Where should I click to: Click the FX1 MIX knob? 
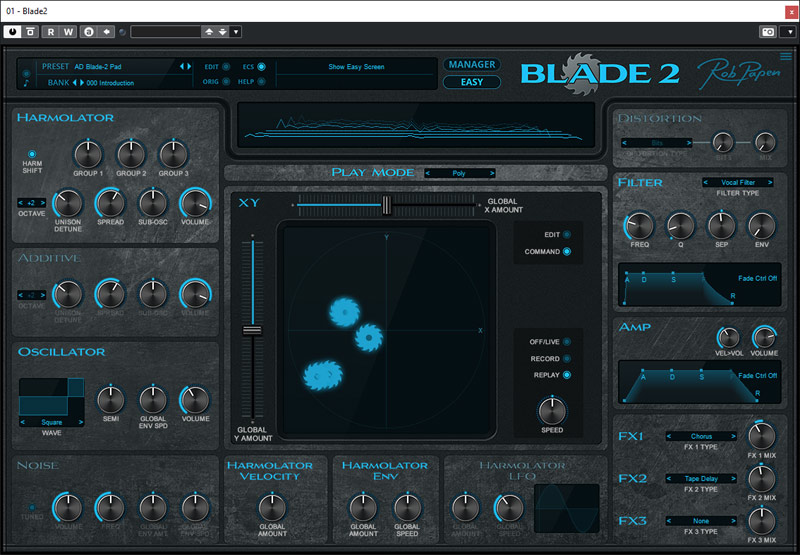tap(761, 436)
